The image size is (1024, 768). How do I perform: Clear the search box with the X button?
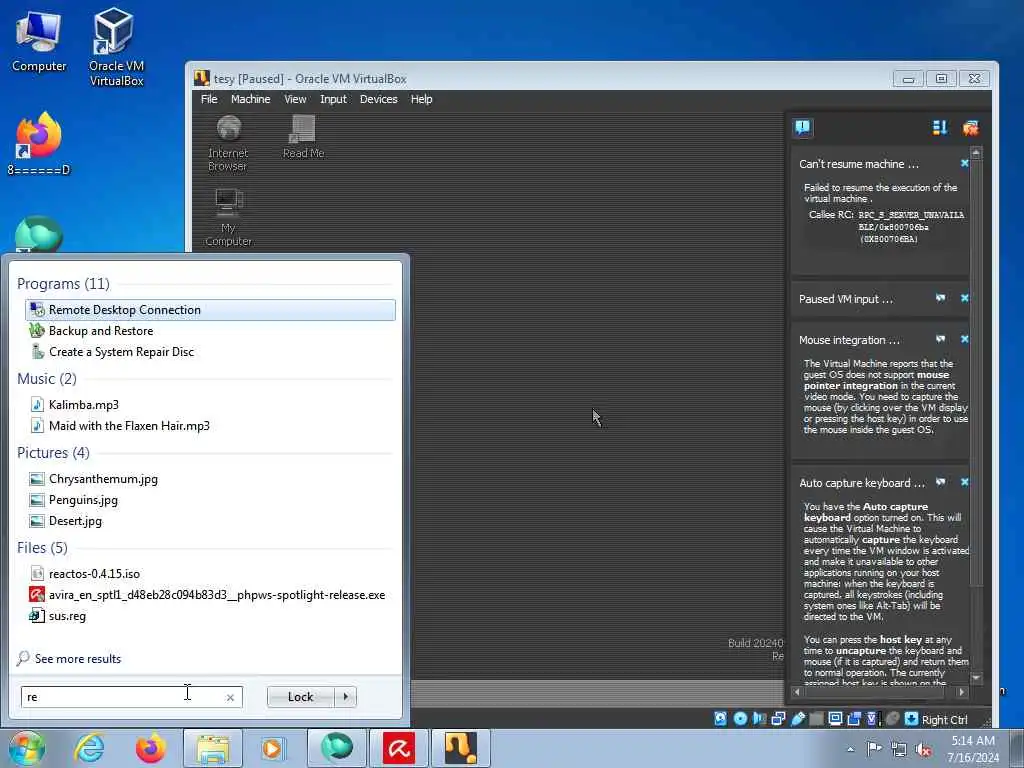coord(230,697)
